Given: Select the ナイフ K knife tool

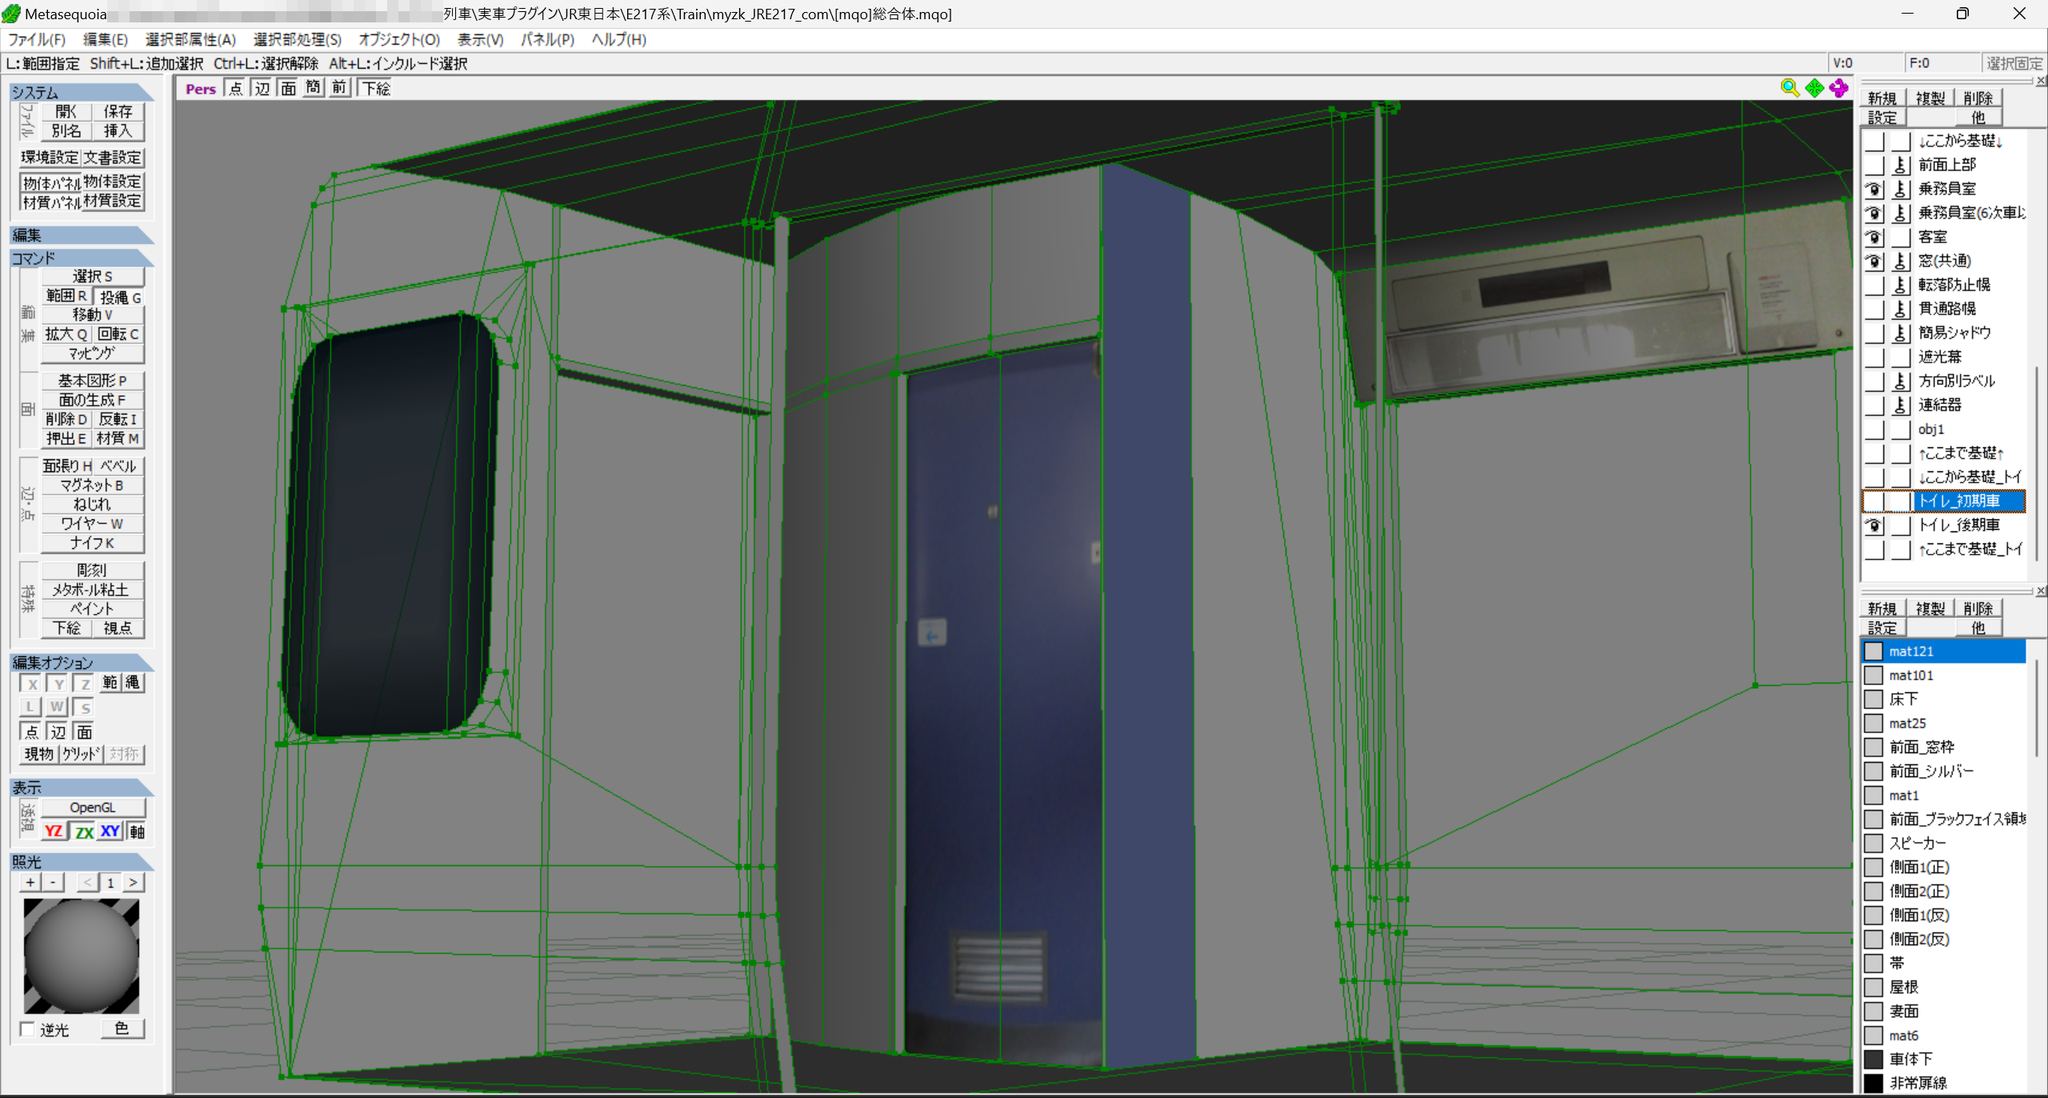Looking at the screenshot, I should tap(92, 543).
